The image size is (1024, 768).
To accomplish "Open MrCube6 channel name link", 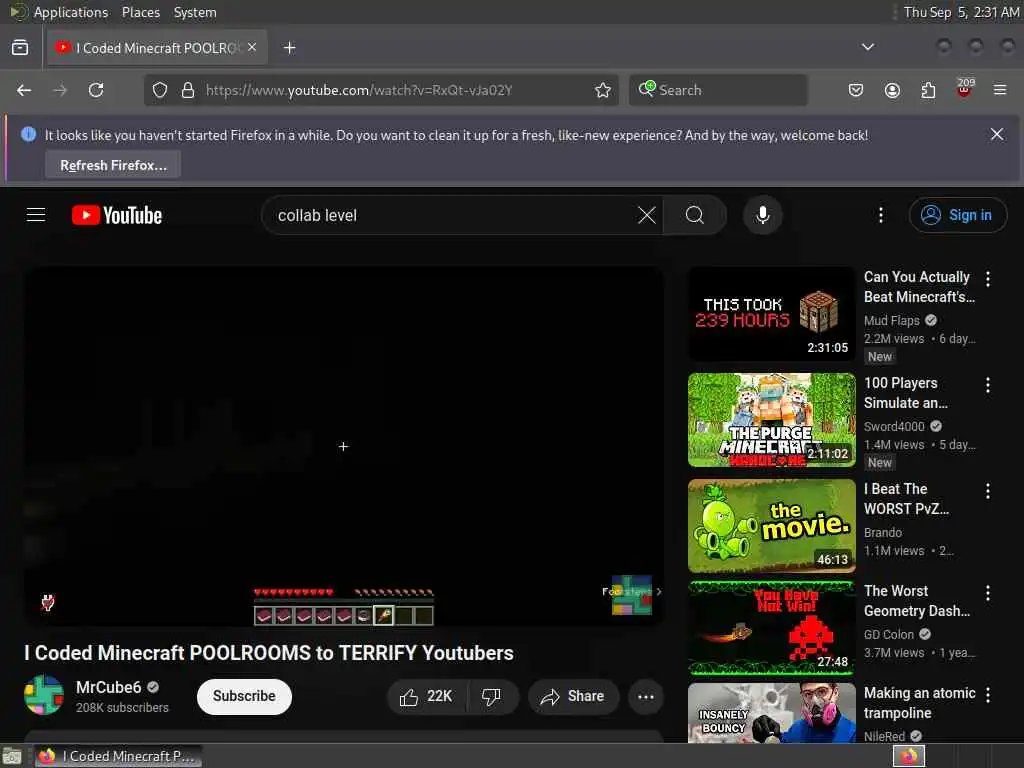I will coord(108,687).
